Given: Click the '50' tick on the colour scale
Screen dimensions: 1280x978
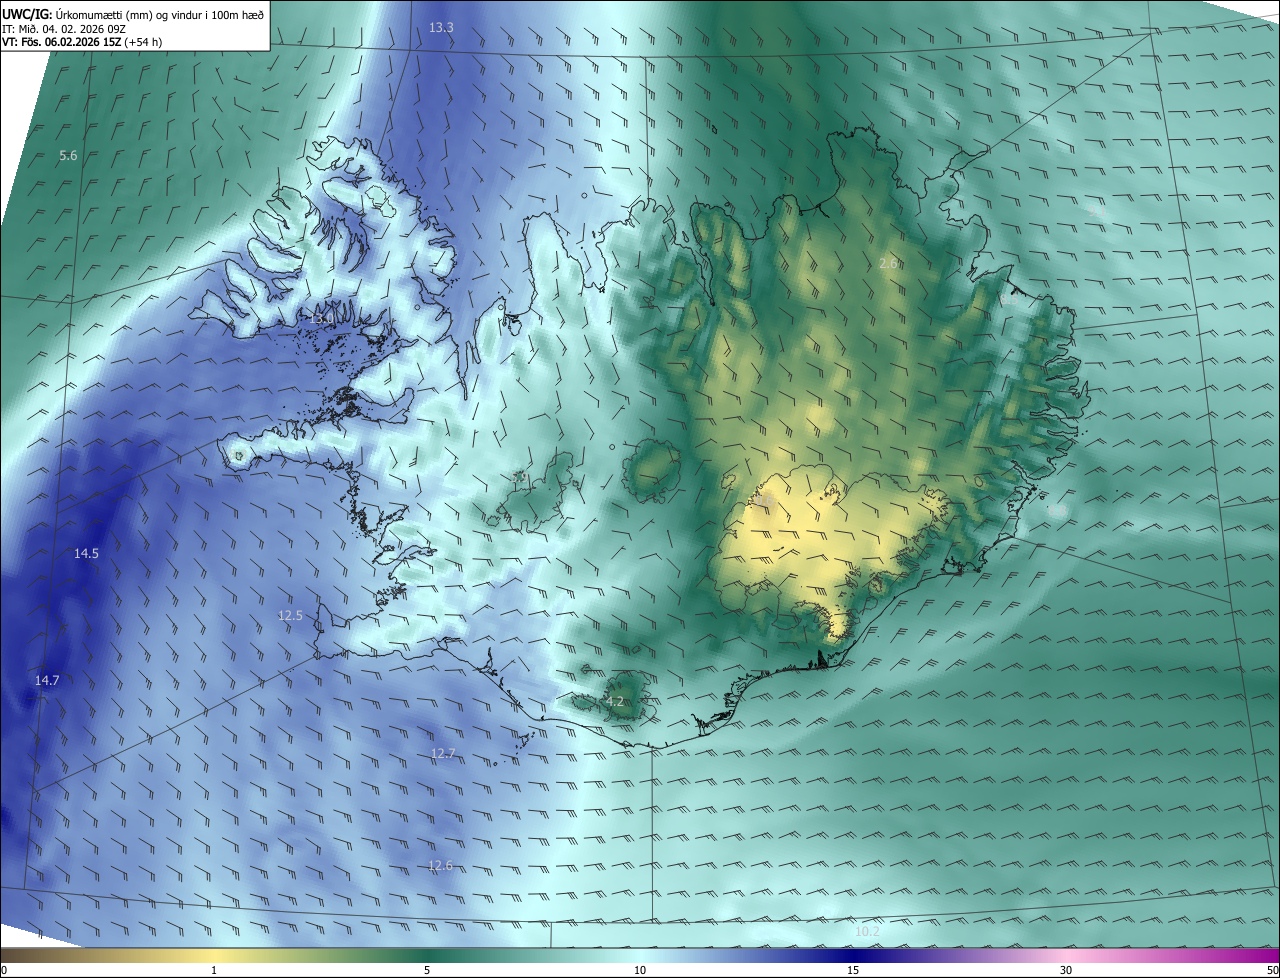Looking at the screenshot, I should click(x=1272, y=970).
